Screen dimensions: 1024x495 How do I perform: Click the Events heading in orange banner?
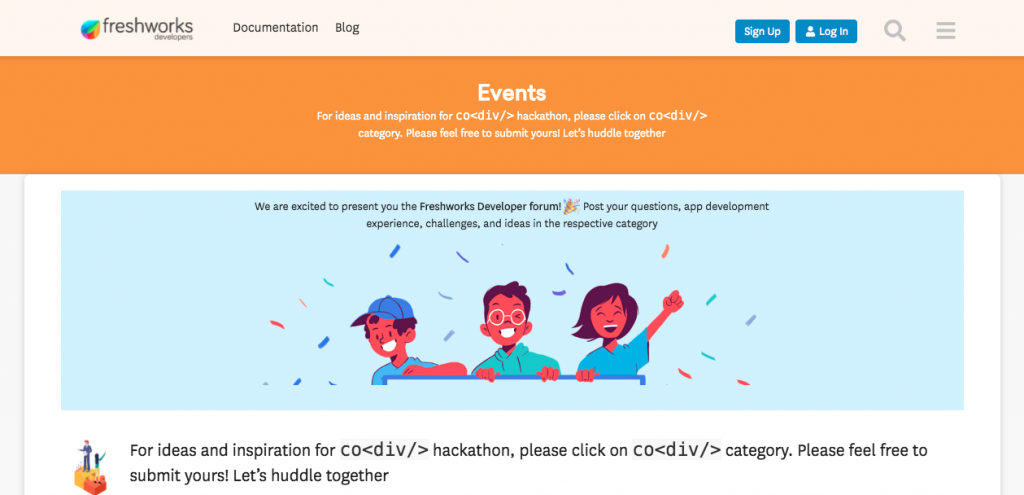tap(511, 93)
